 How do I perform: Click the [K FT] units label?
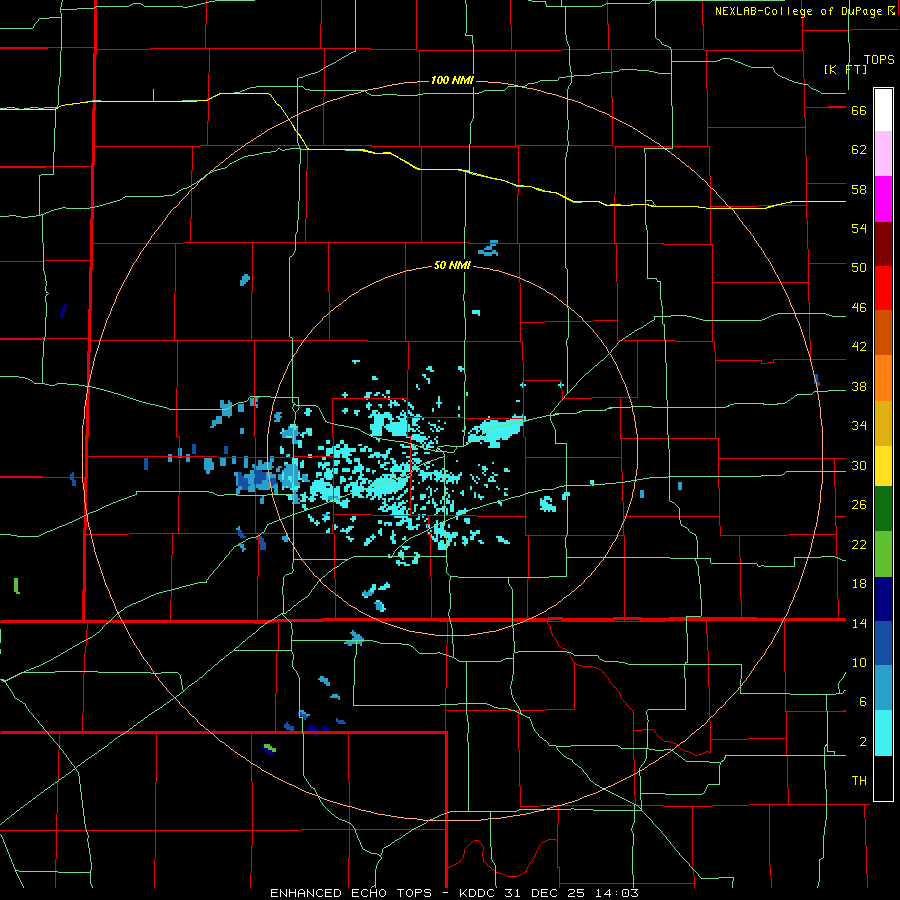[x=845, y=69]
